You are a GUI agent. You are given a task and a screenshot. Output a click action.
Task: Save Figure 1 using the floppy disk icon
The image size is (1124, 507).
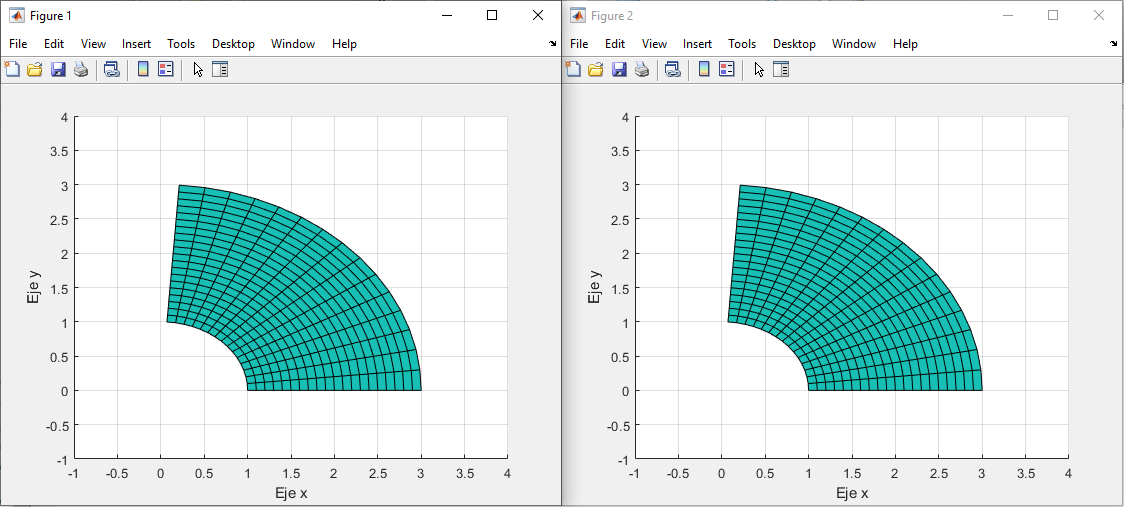58,69
